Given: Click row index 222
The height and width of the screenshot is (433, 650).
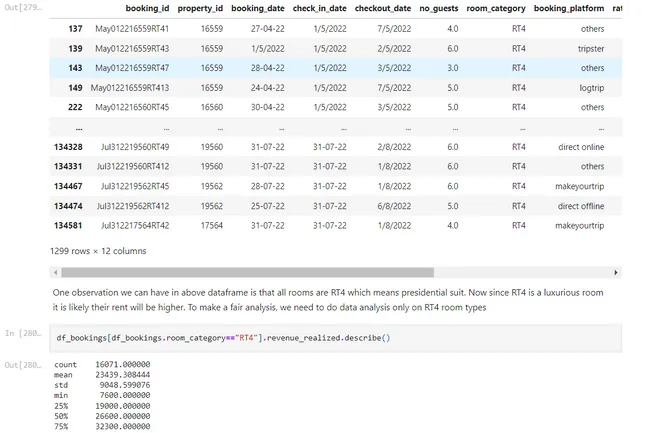Looking at the screenshot, I should click(x=75, y=107).
